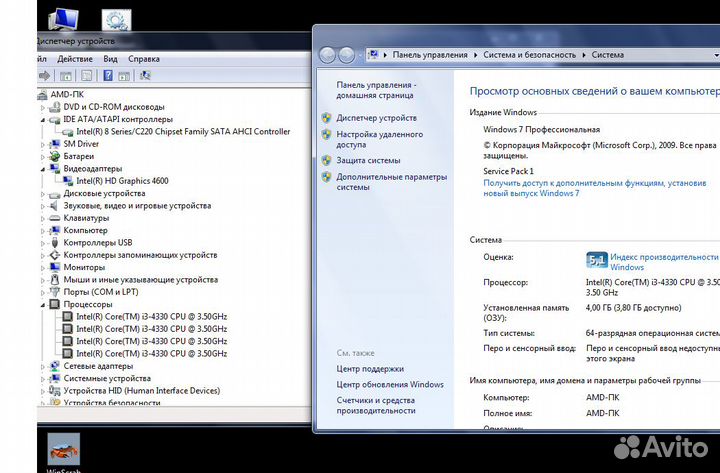The width and height of the screenshot is (720, 473).
Task: Click the computer desktop icon at top
Action: point(63,20)
